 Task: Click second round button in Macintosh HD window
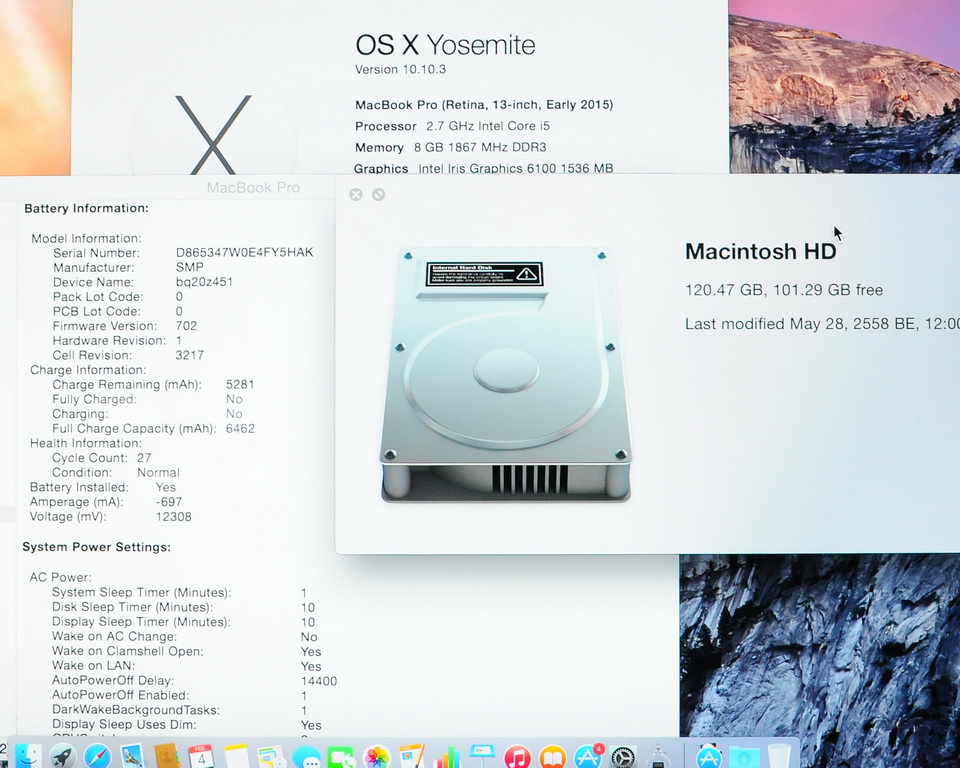click(378, 194)
